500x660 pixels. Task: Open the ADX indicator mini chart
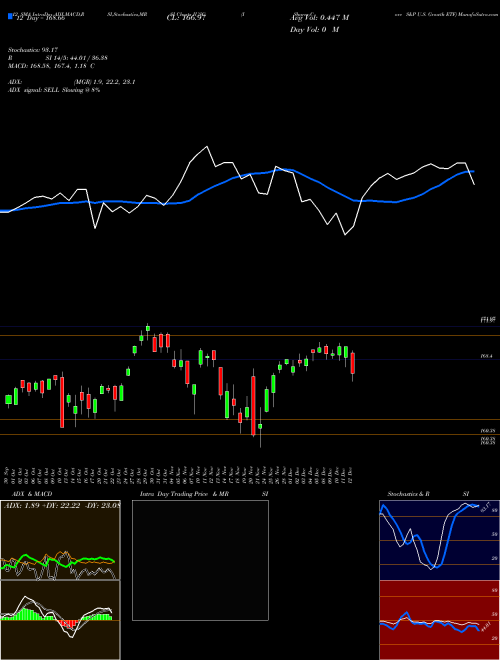[60, 540]
